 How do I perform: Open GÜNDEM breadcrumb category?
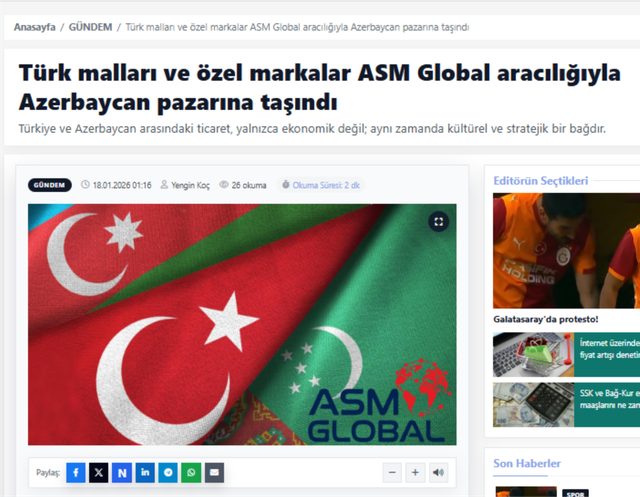90,27
